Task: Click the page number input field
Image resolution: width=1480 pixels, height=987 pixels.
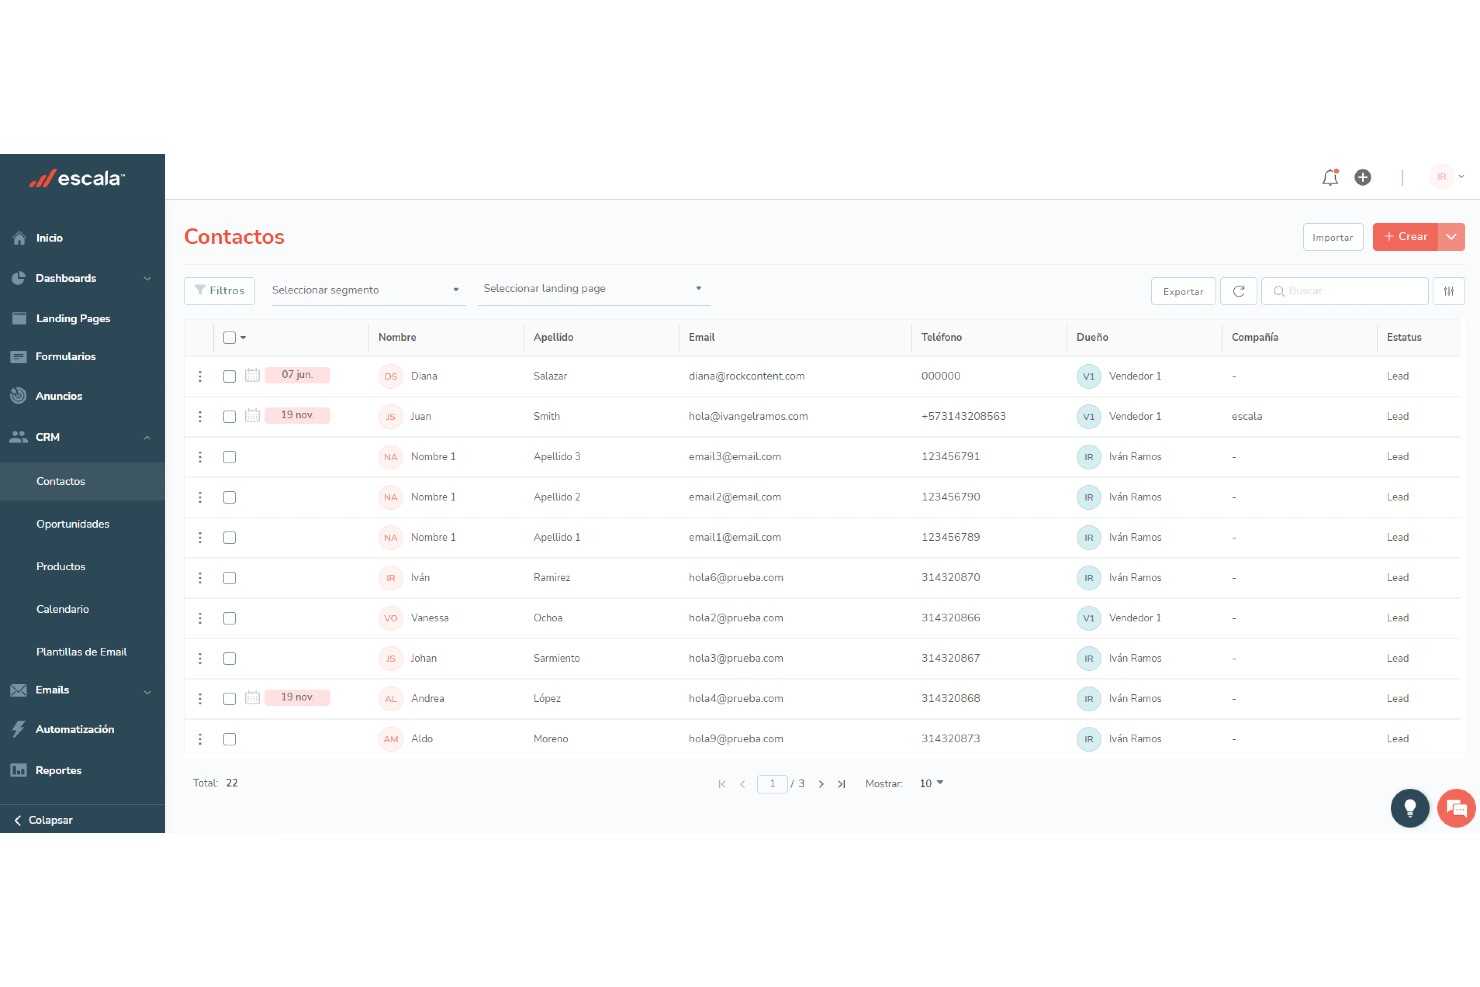Action: pyautogui.click(x=772, y=783)
